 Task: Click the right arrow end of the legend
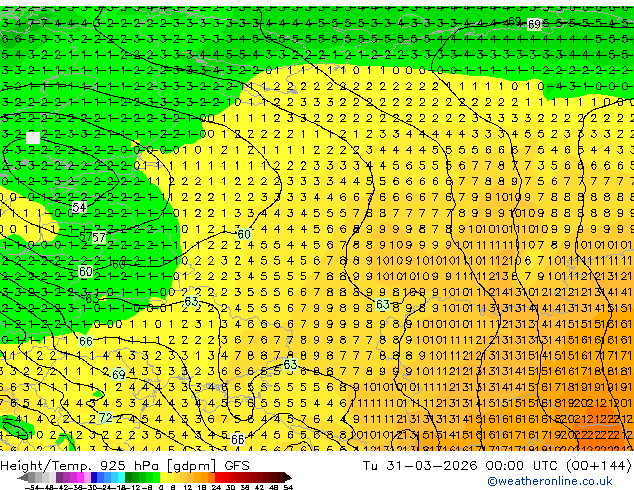click(x=288, y=477)
